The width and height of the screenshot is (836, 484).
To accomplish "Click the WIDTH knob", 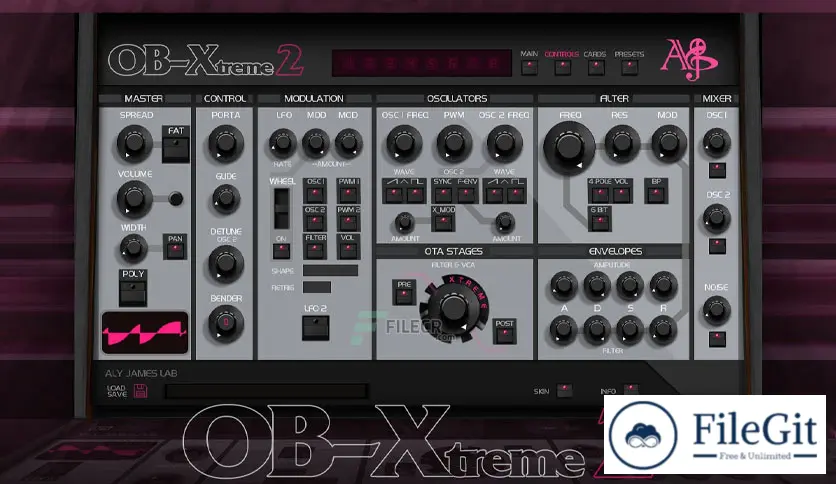I will pyautogui.click(x=133, y=247).
